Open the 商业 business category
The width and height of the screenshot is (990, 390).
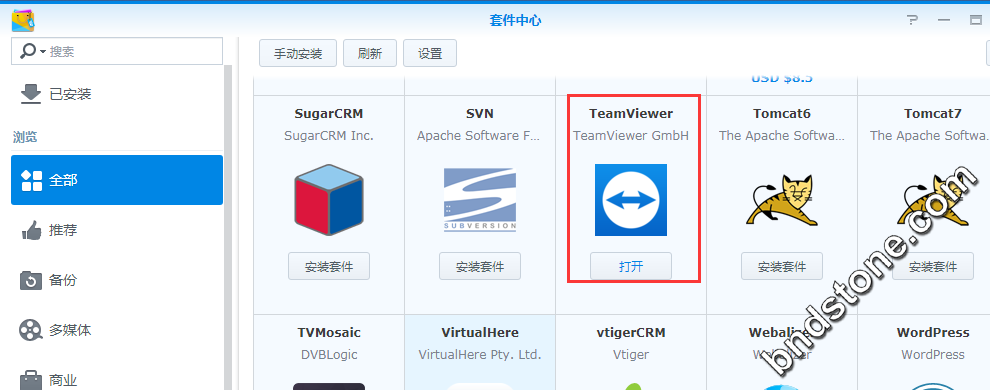coord(117,380)
